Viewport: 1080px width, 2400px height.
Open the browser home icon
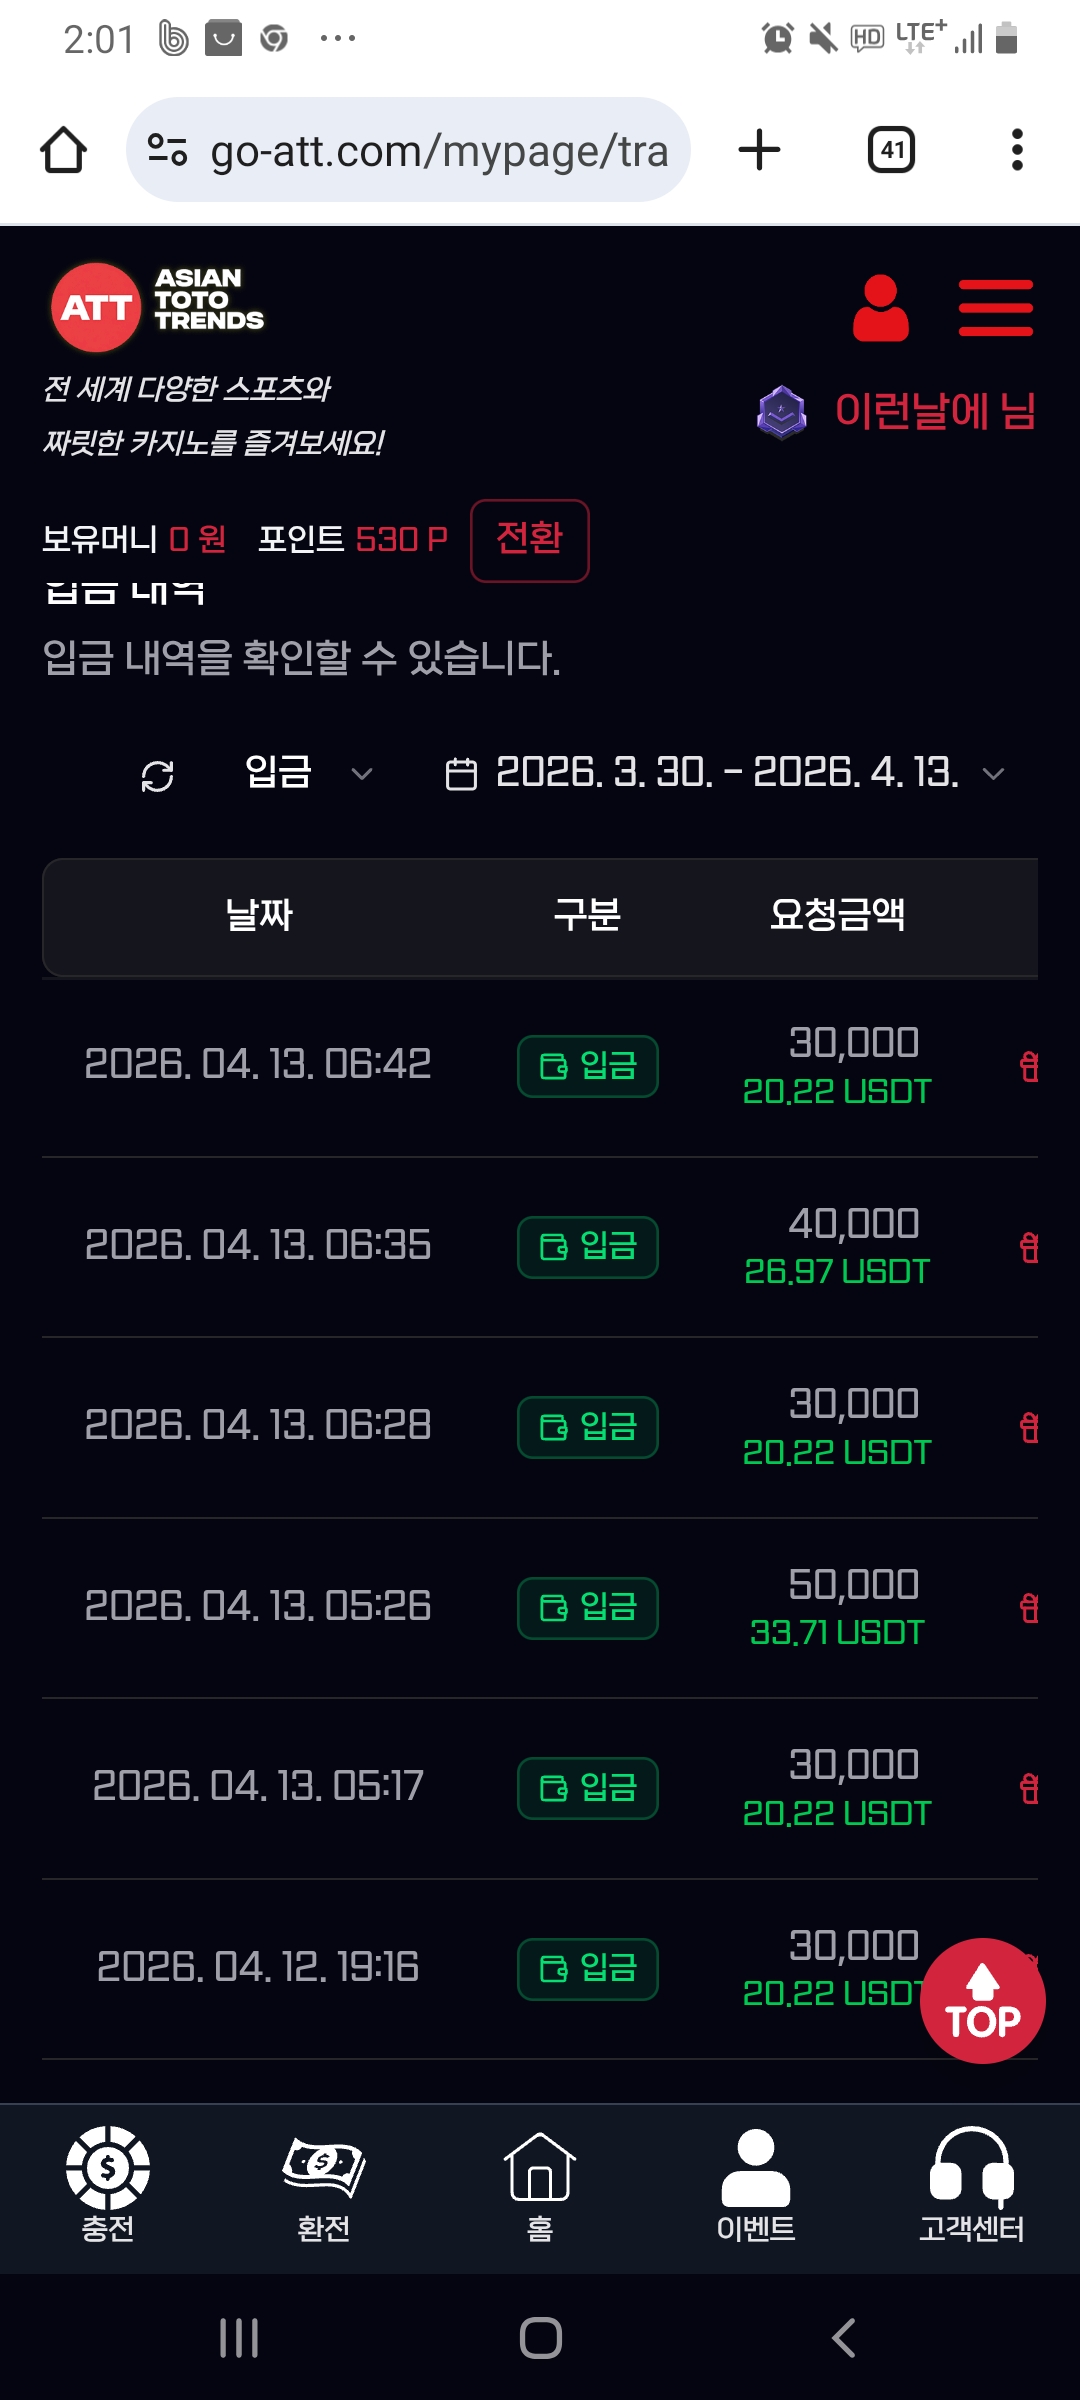pyautogui.click(x=63, y=151)
